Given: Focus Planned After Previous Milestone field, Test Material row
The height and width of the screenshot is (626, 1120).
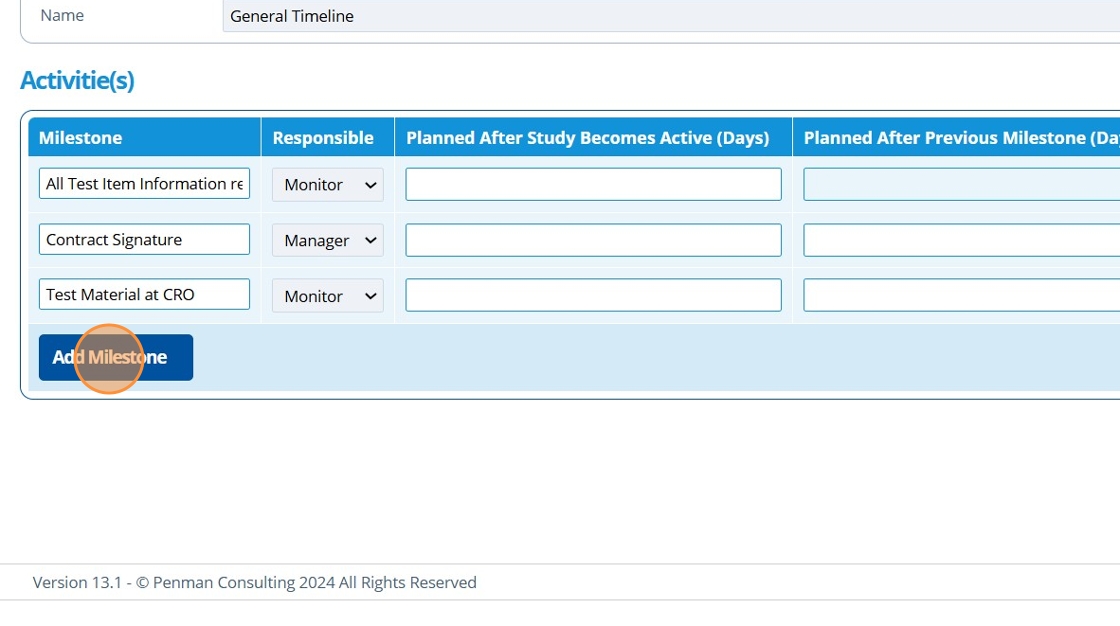Looking at the screenshot, I should pos(960,295).
